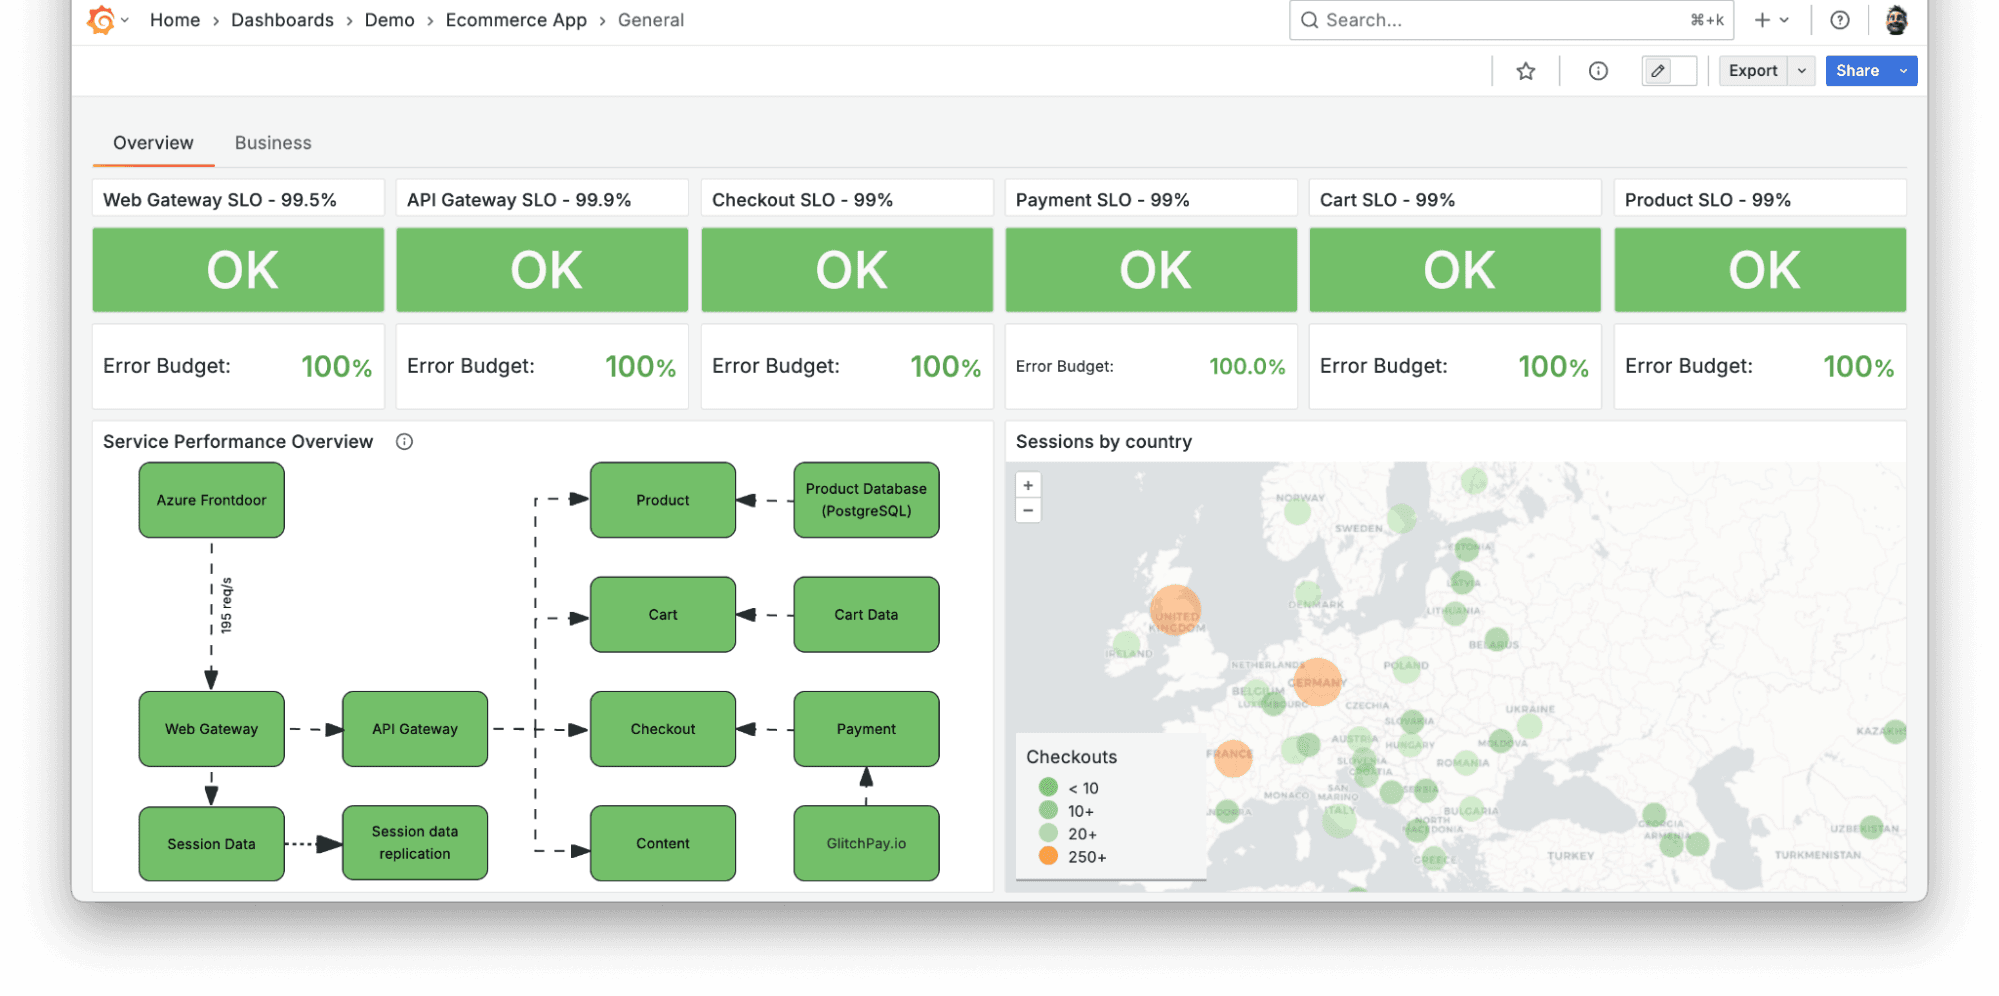Click the Grafana logo icon
This screenshot has width=1999, height=996.
tap(101, 20)
